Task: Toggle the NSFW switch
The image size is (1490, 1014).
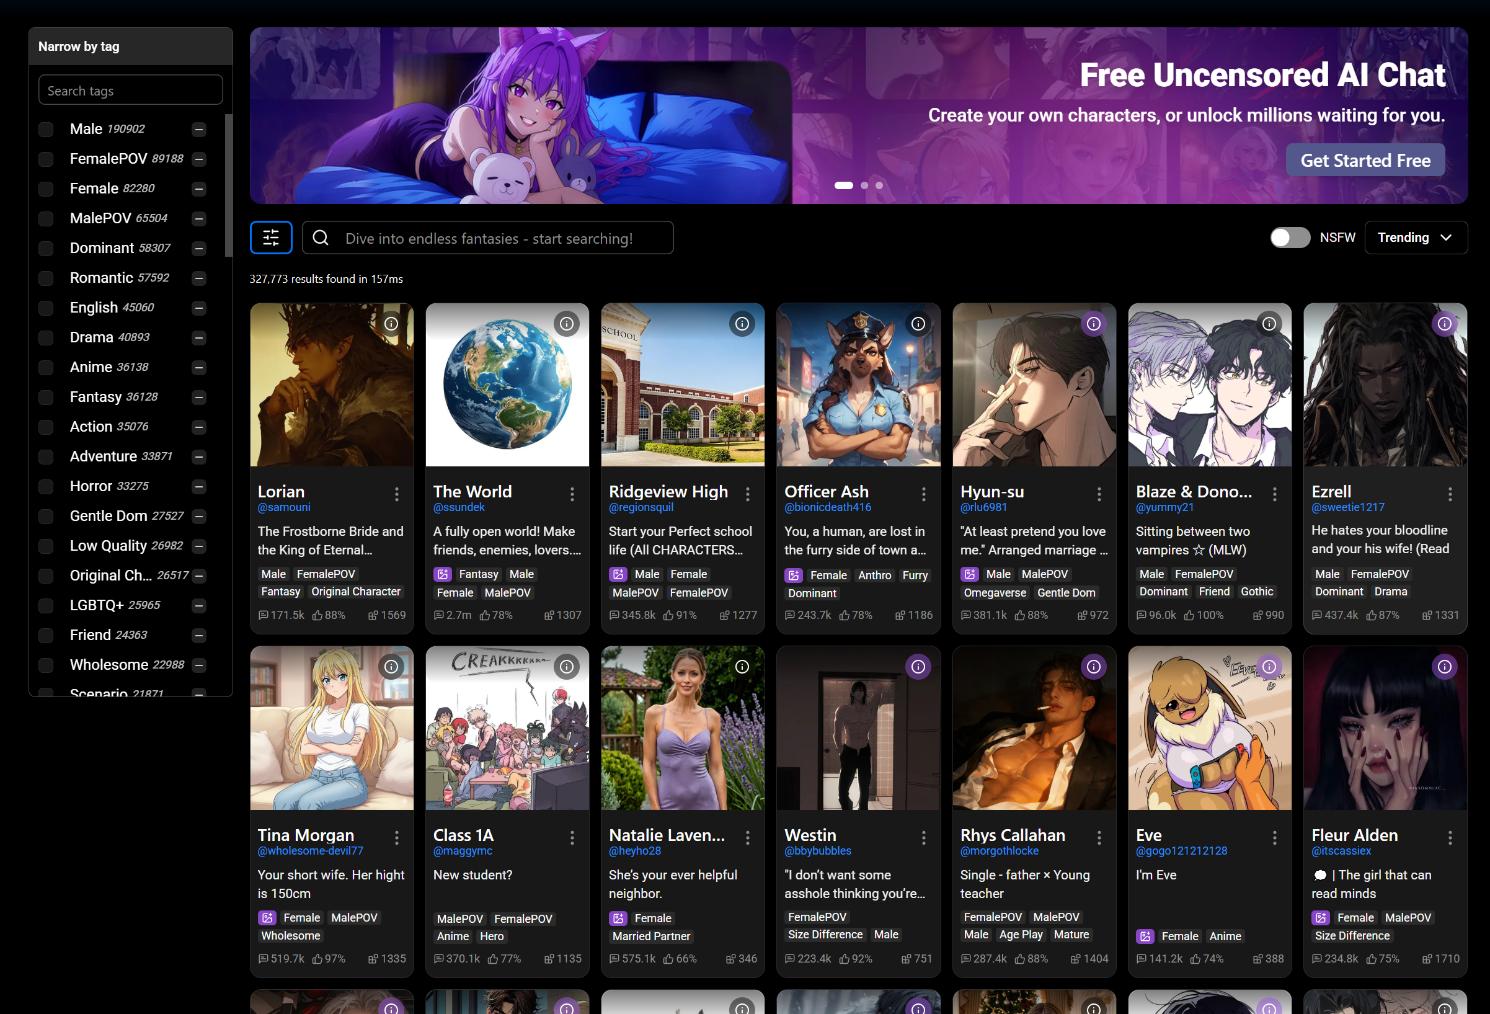Action: (x=1289, y=238)
